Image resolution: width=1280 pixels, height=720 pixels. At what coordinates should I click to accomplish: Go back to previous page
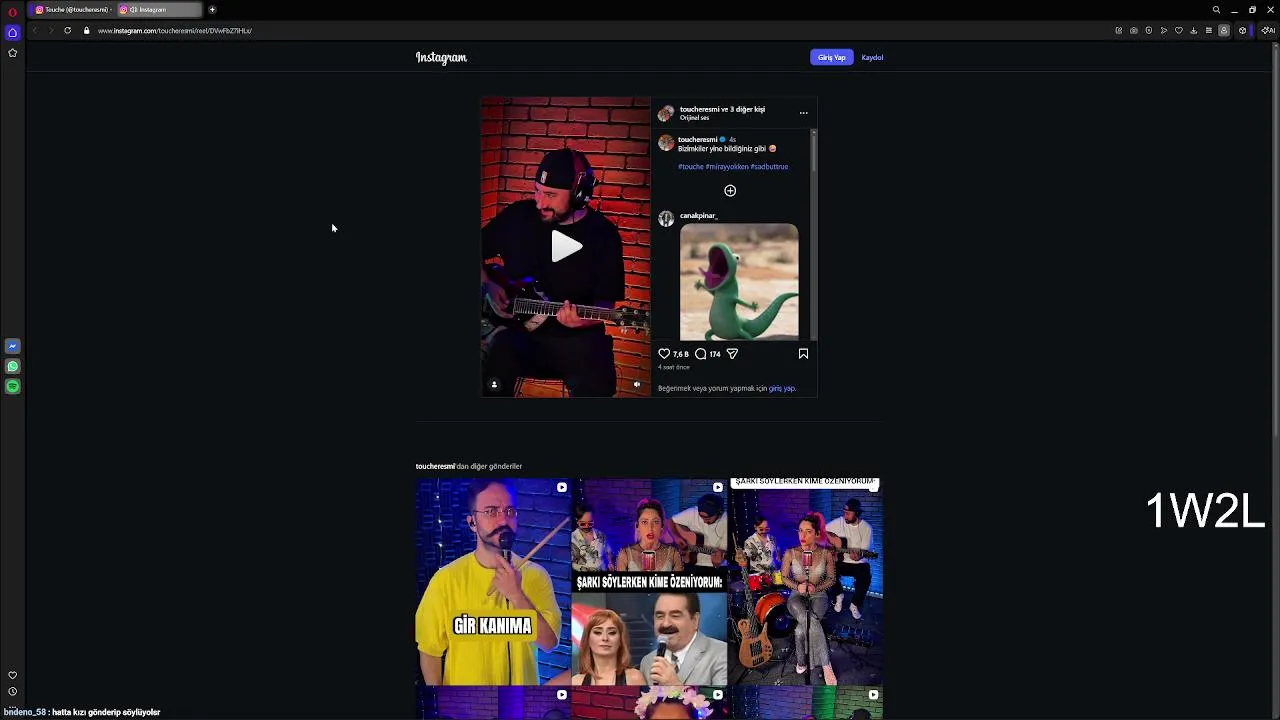34,31
